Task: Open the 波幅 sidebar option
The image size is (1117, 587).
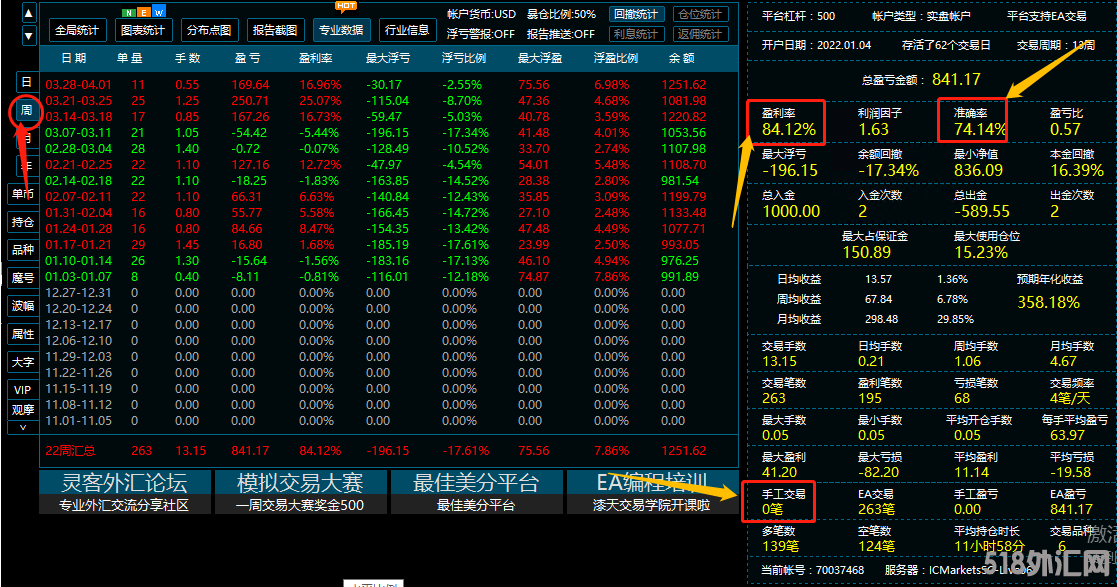Action: tap(23, 306)
